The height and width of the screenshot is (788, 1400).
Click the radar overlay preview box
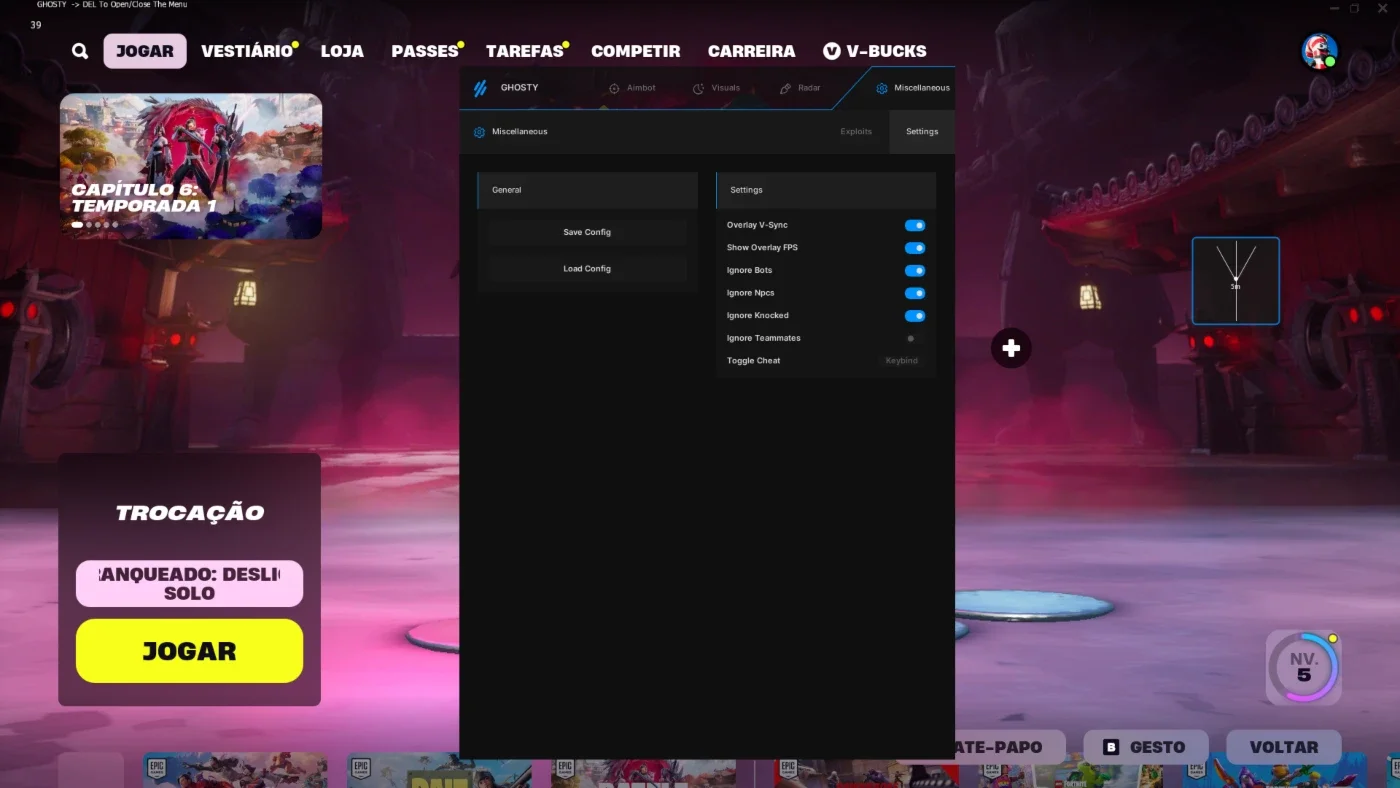1236,281
